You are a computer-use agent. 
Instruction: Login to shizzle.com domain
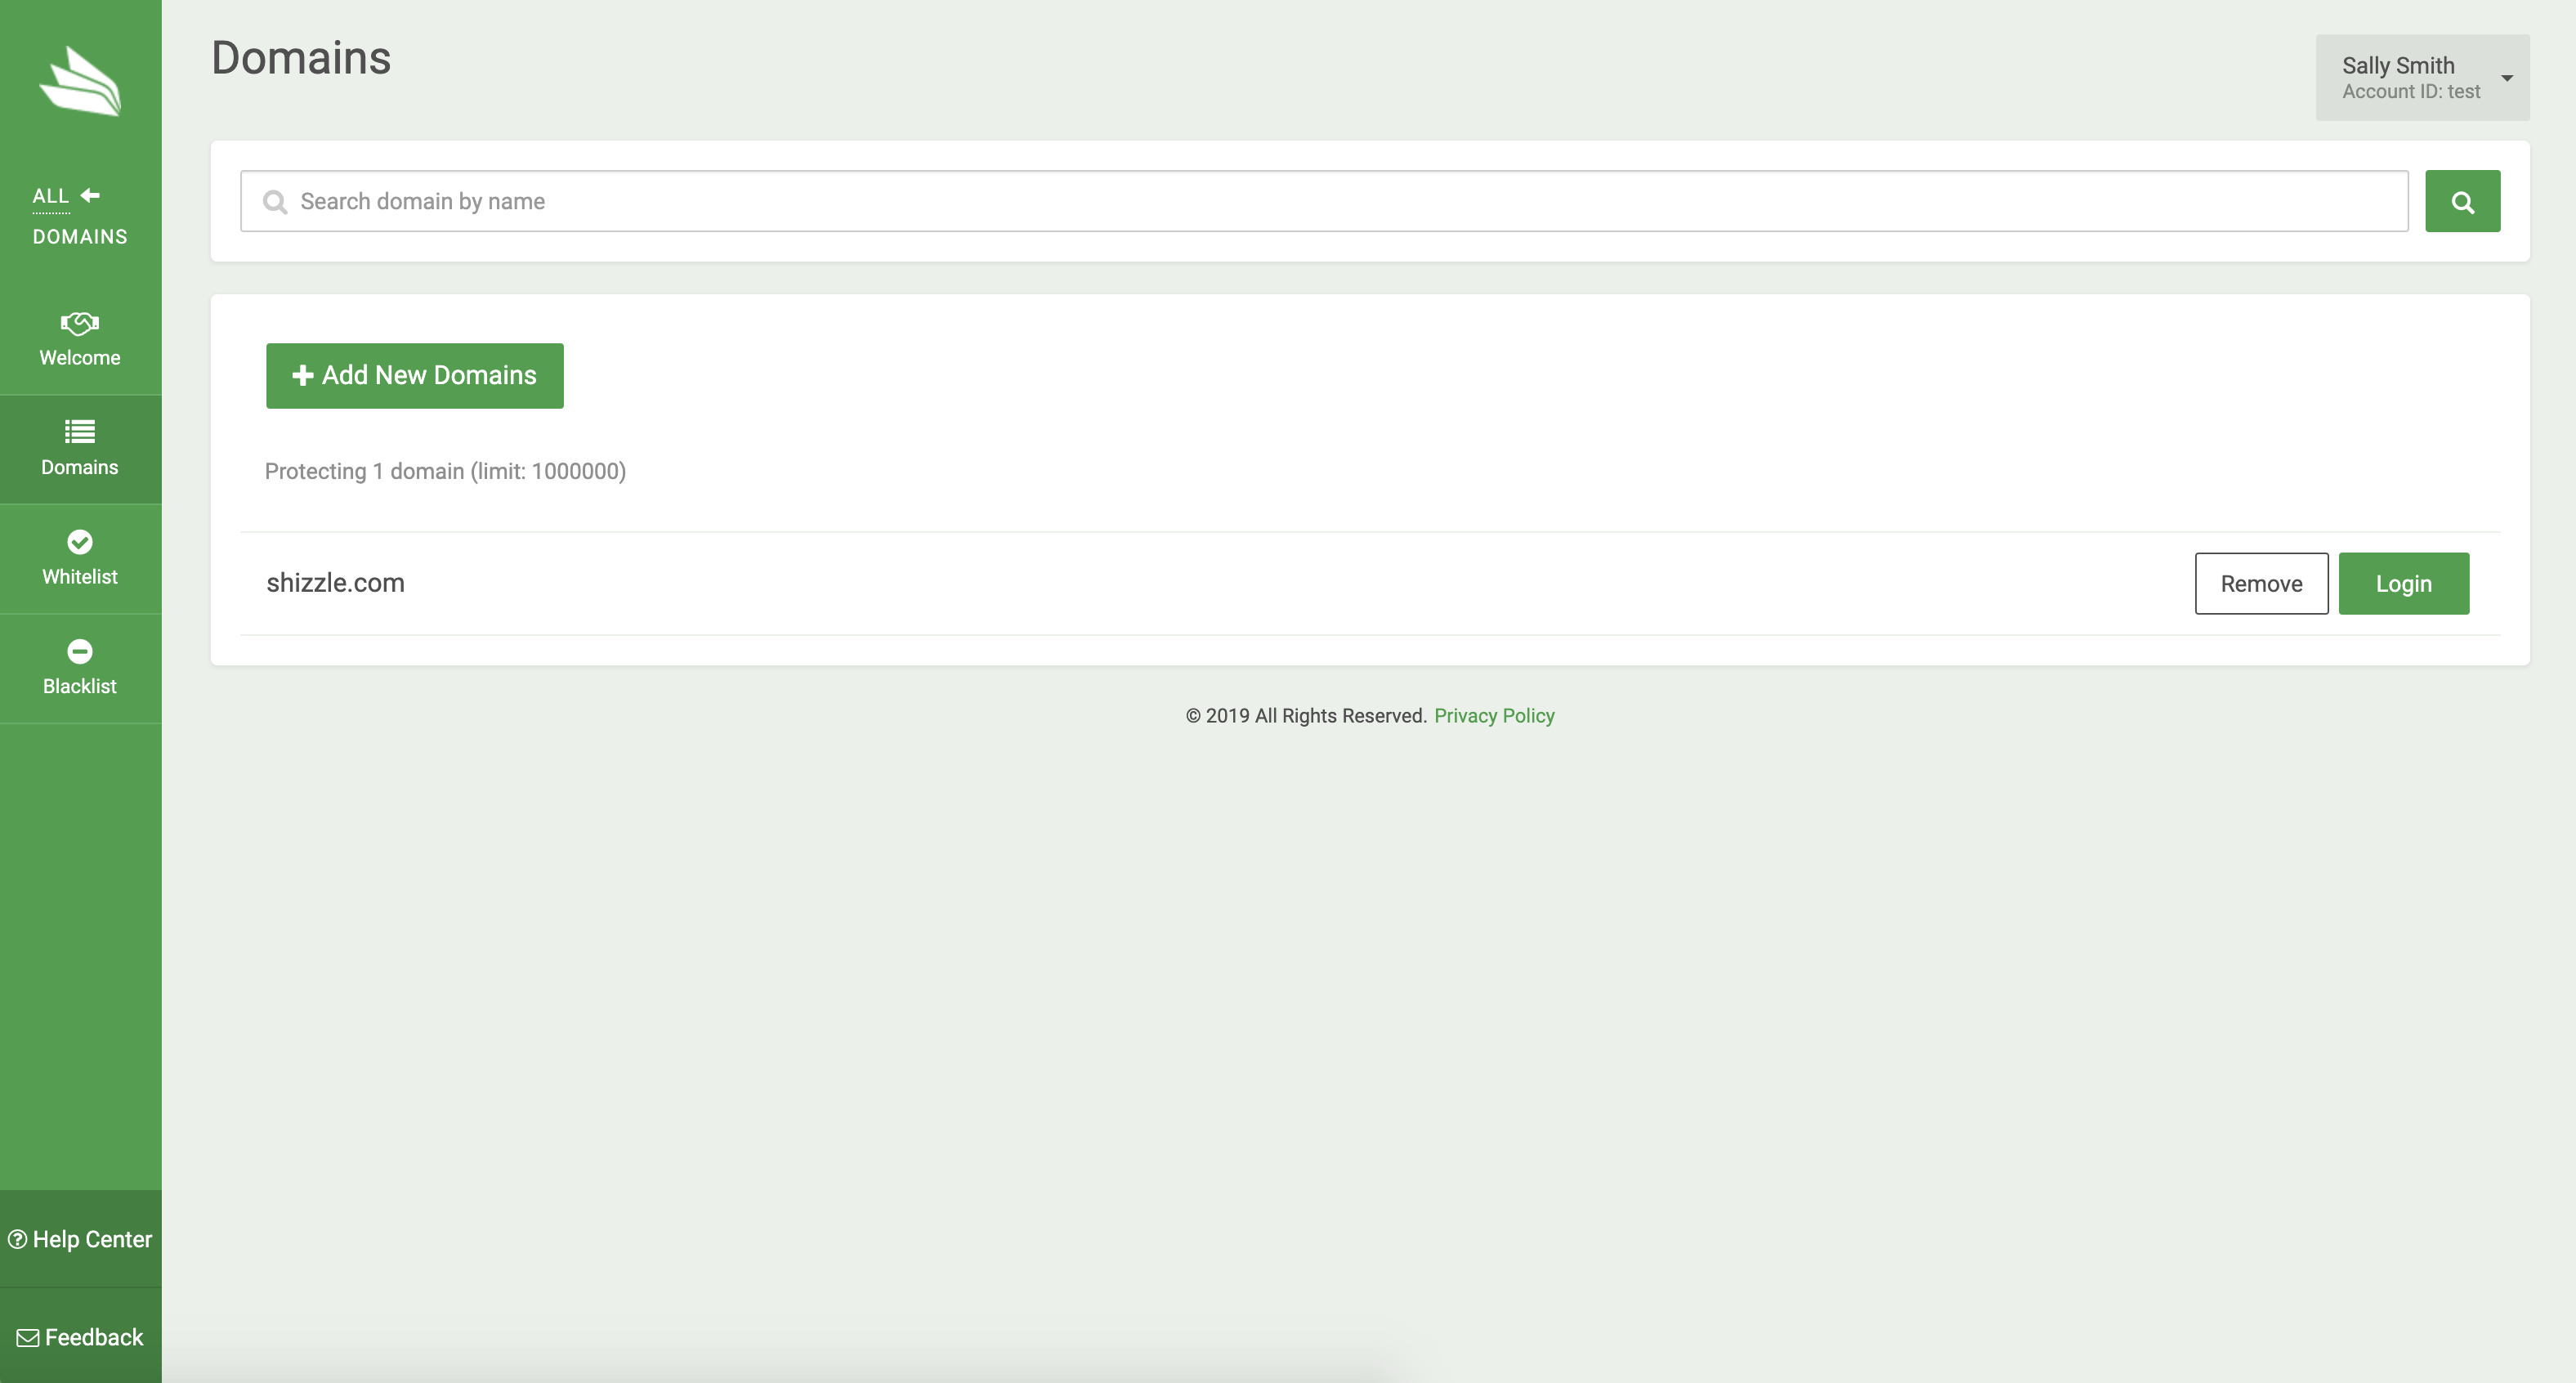pos(2403,584)
